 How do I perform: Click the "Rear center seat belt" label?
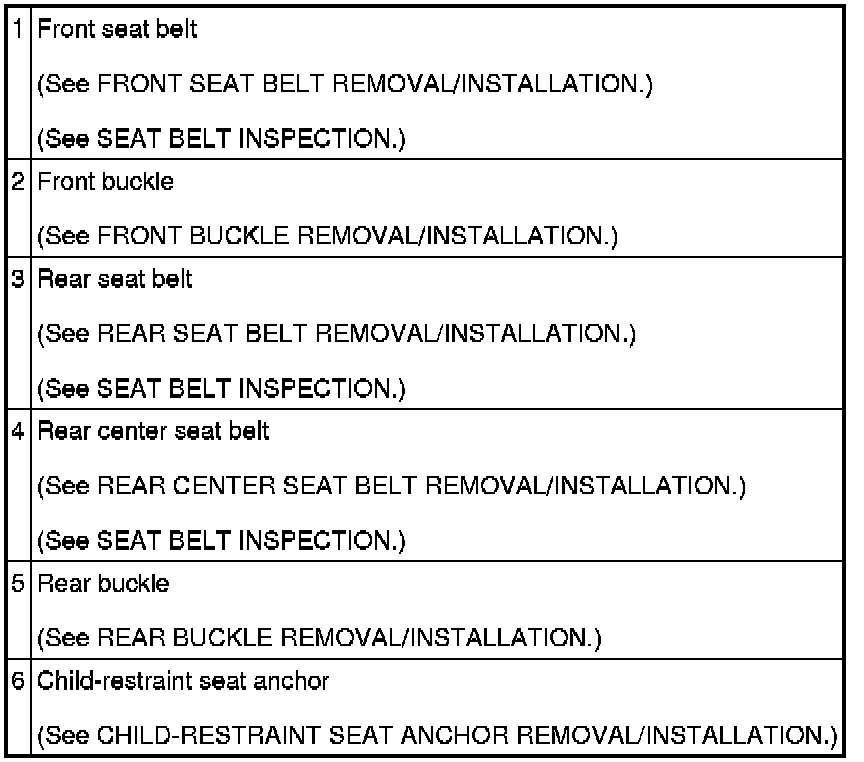153,431
